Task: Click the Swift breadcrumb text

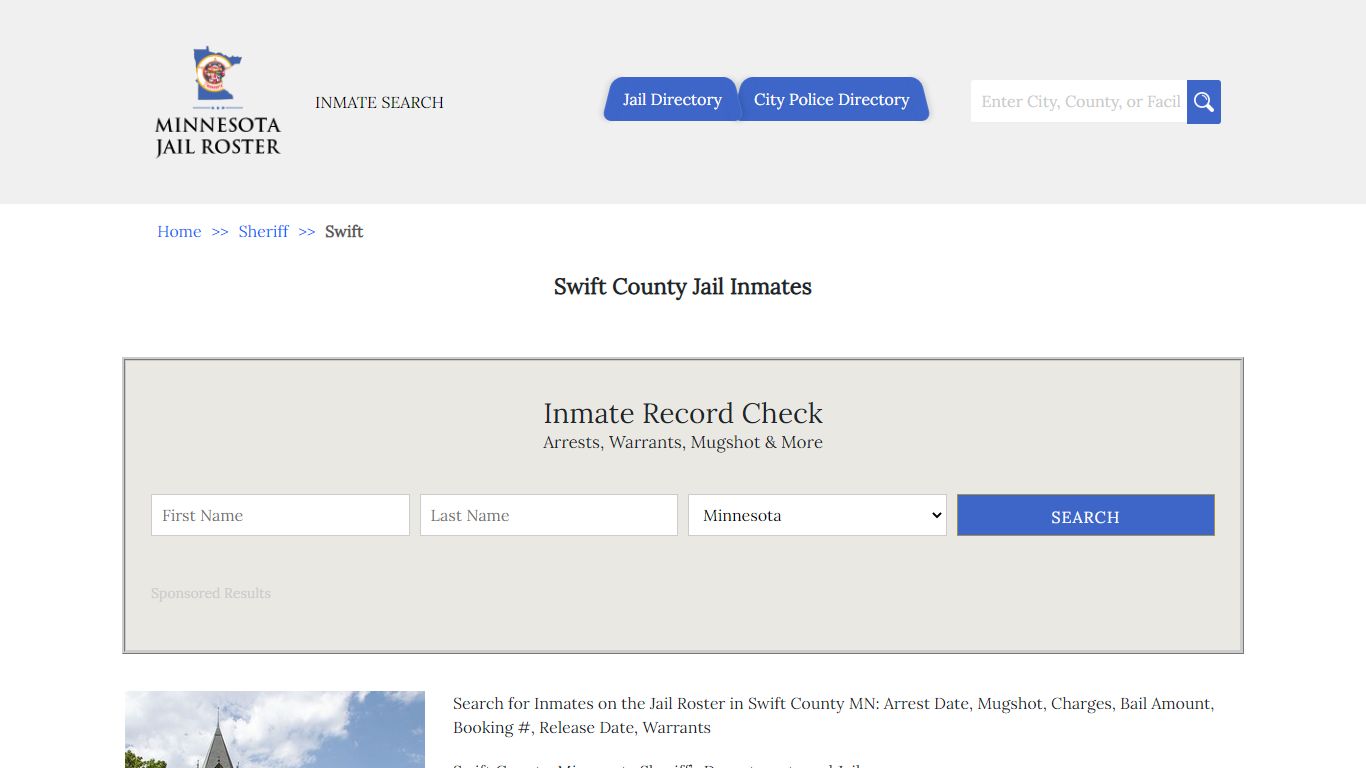Action: pos(344,231)
